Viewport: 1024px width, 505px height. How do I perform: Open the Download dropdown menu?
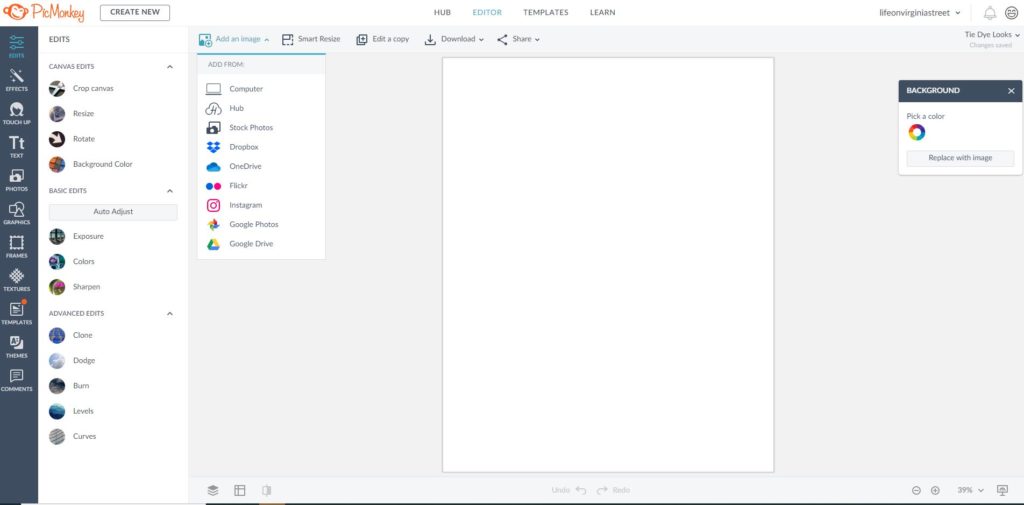(454, 39)
